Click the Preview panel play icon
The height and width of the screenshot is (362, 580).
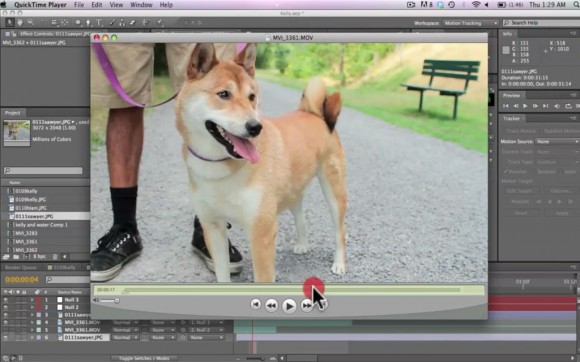525,106
